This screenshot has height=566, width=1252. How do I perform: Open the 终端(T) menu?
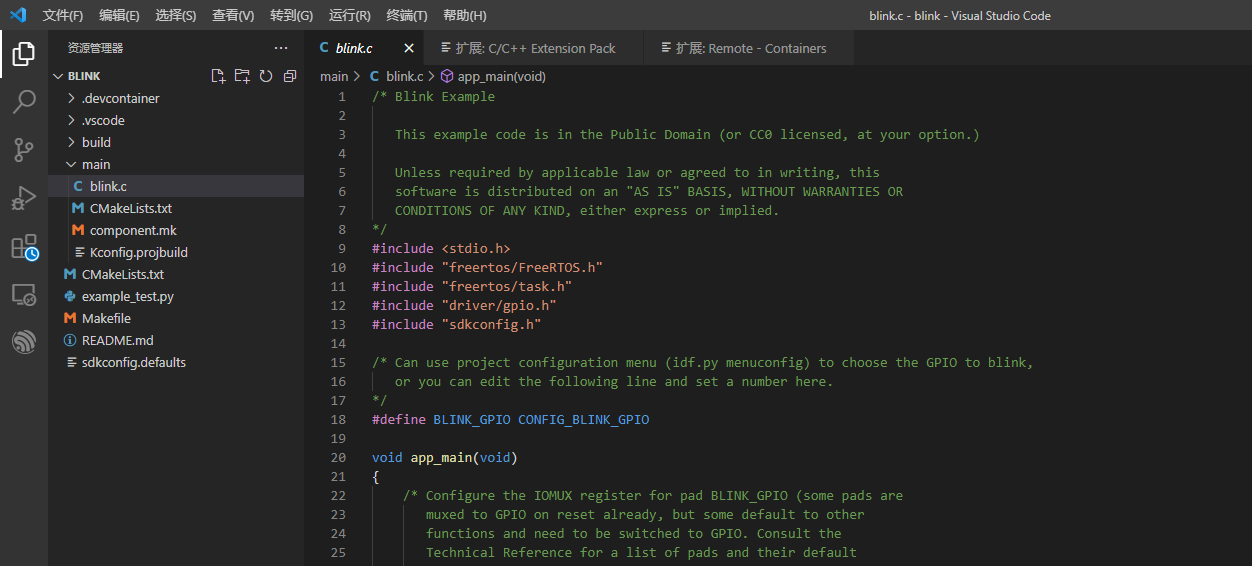tap(407, 15)
